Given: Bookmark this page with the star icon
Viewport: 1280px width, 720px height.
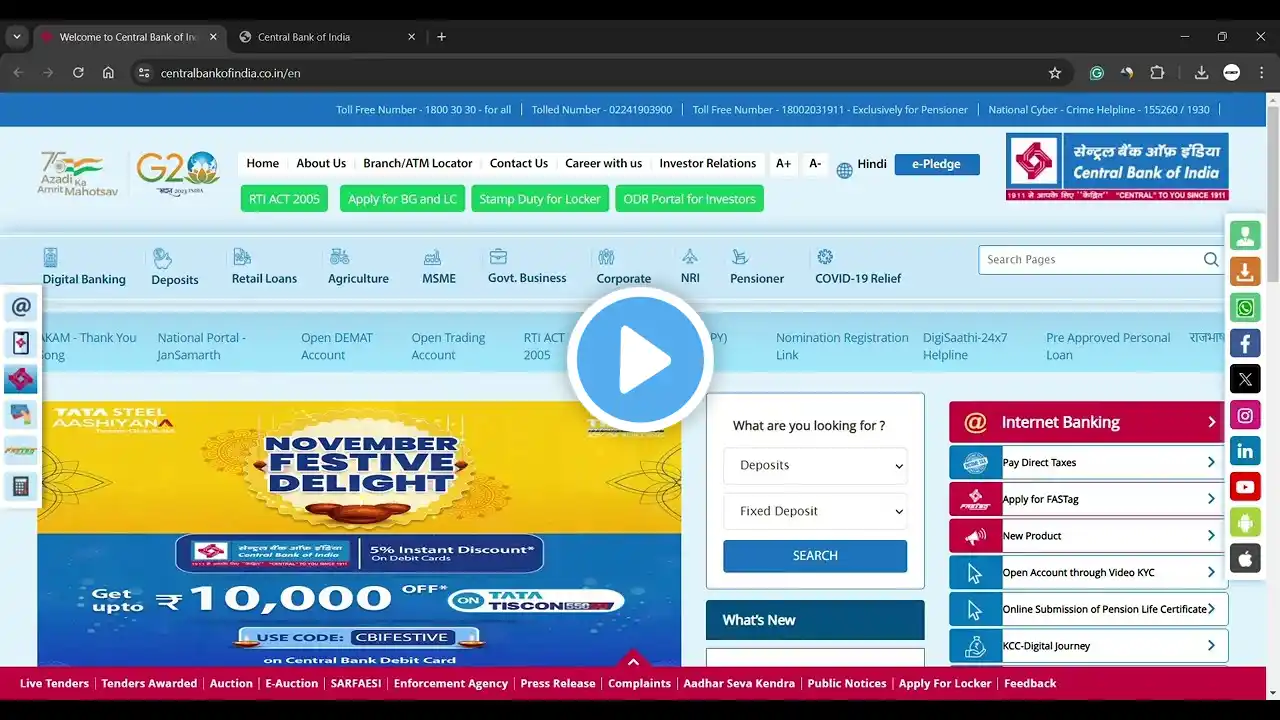Looking at the screenshot, I should pos(1055,73).
